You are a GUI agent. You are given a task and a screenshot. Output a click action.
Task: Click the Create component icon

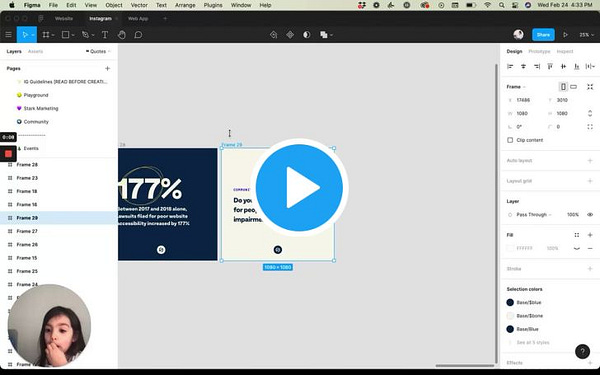[290, 35]
